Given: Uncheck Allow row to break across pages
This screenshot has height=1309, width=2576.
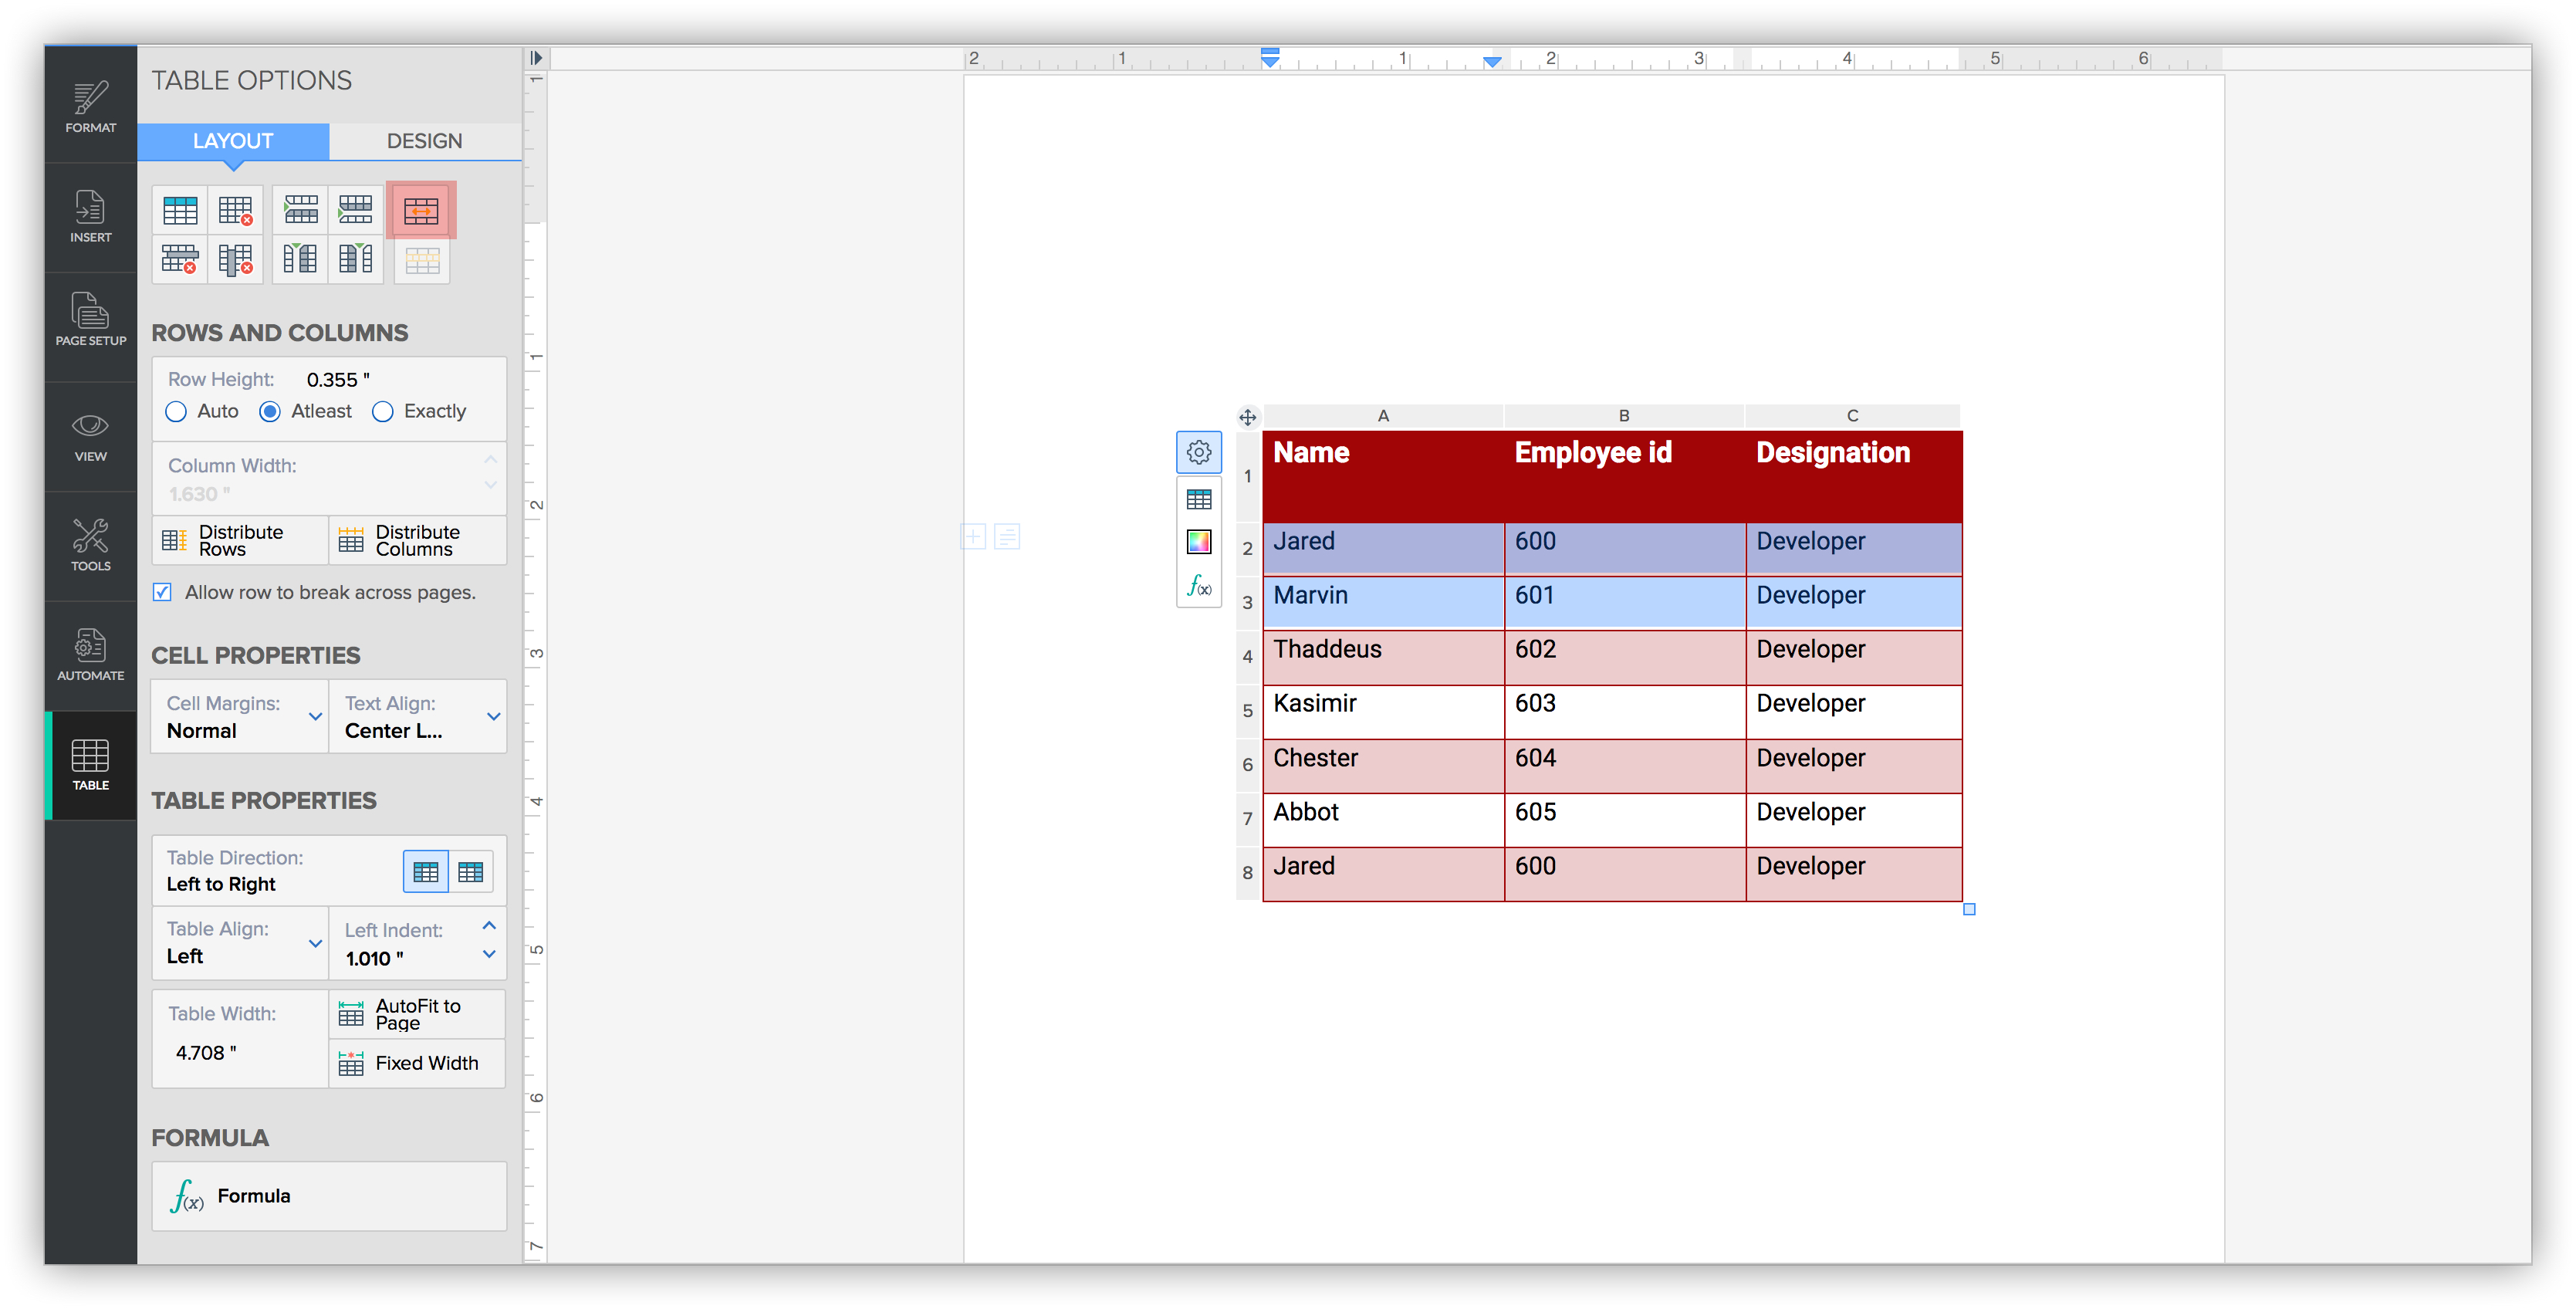Looking at the screenshot, I should point(162,592).
